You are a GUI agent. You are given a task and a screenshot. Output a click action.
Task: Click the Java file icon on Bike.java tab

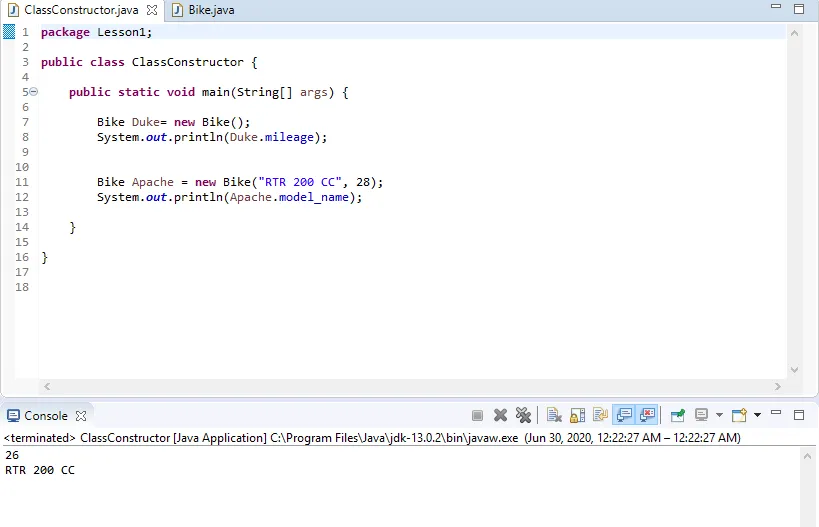coord(178,10)
